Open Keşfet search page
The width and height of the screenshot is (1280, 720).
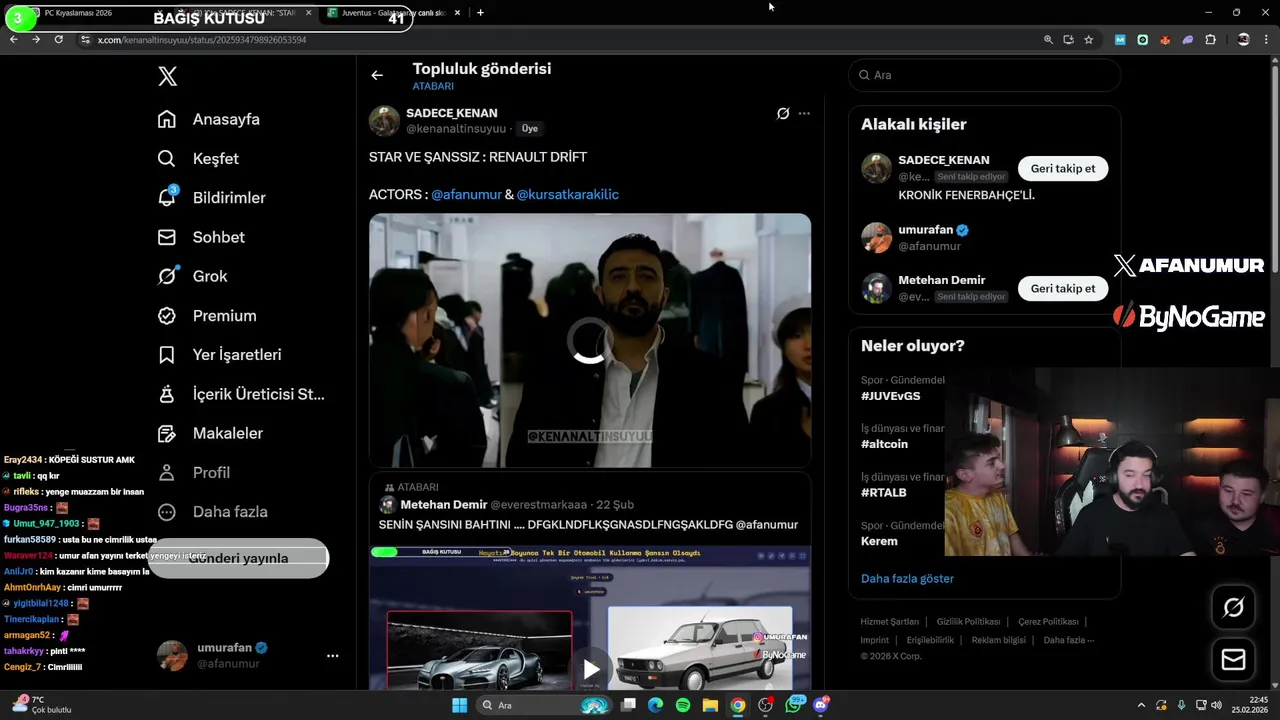[x=198, y=158]
